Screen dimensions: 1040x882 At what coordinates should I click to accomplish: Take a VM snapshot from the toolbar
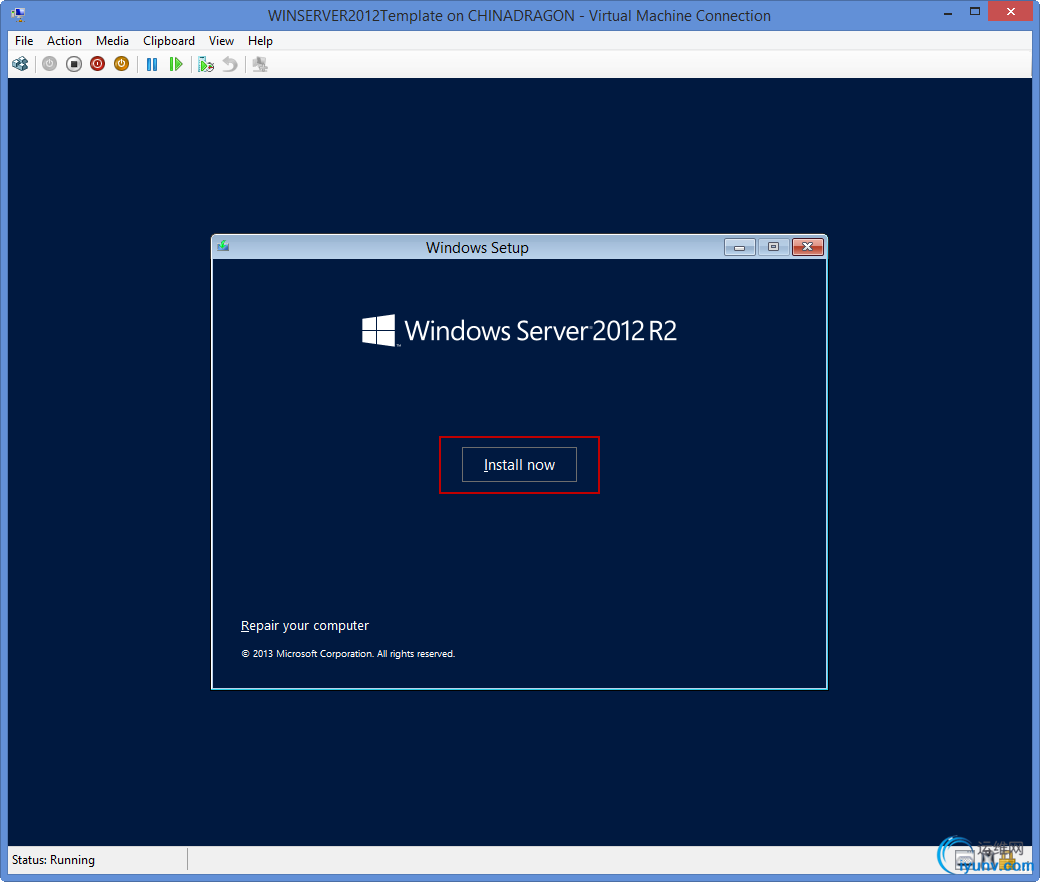[206, 64]
